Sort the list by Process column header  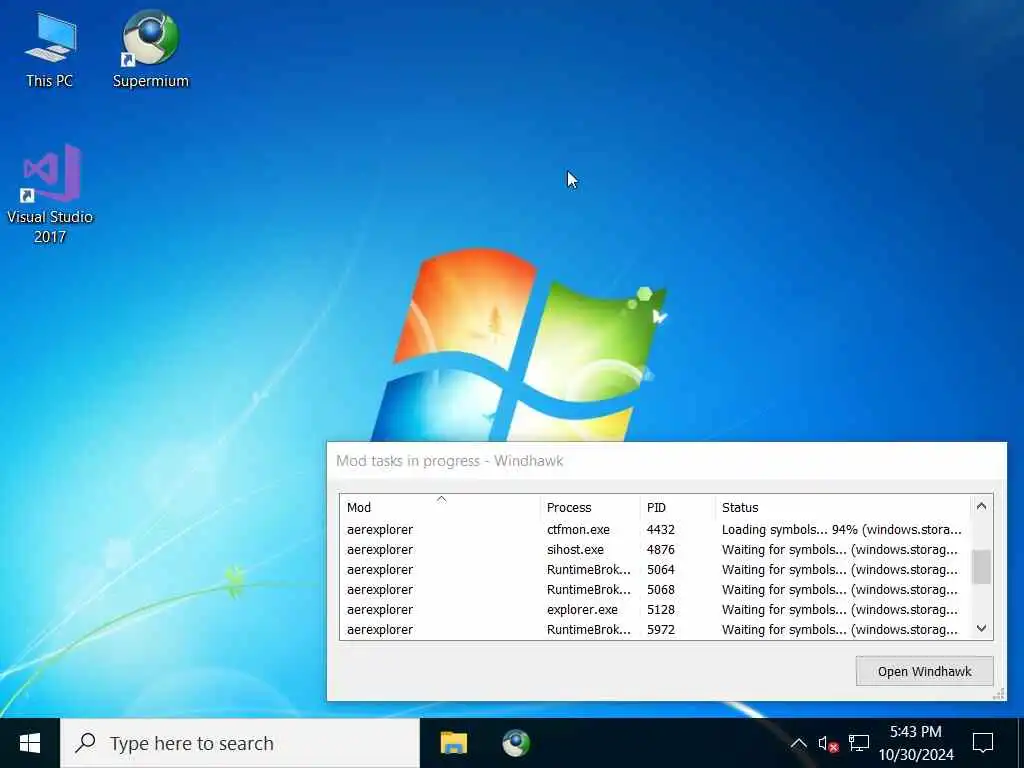(590, 507)
